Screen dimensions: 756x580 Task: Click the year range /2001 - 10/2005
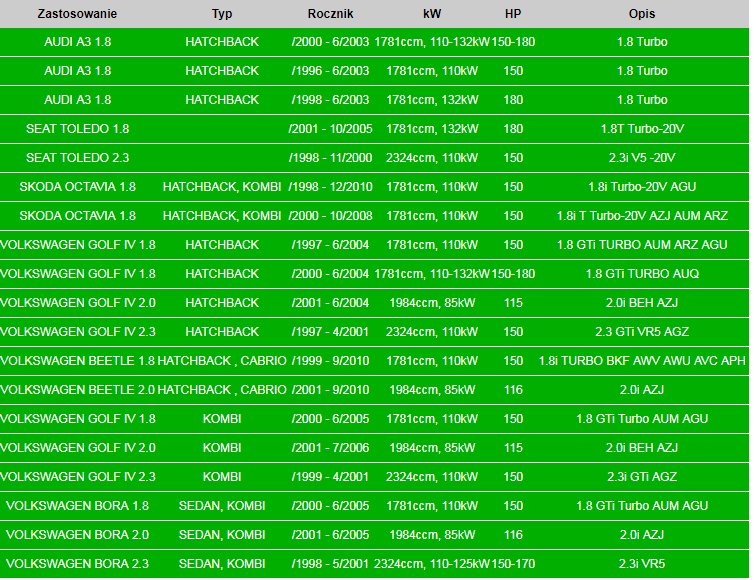[330, 129]
